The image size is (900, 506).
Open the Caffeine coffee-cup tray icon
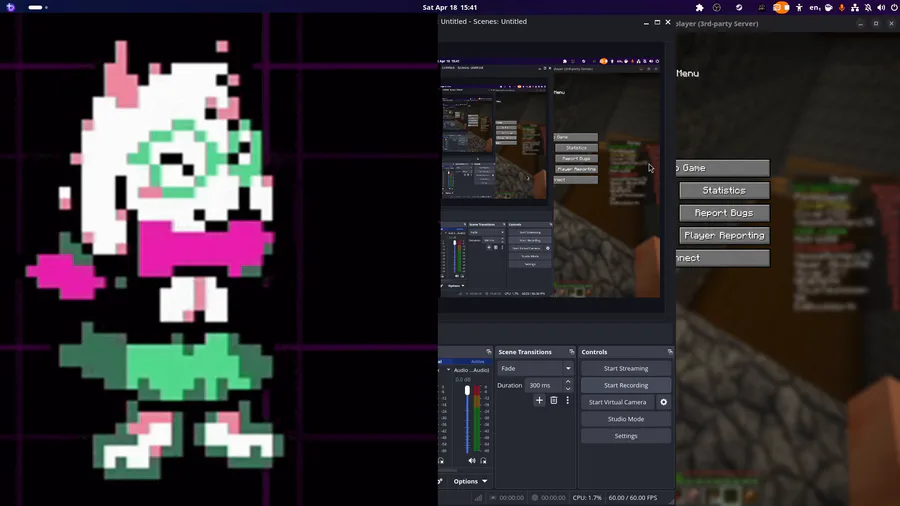(x=829, y=7)
